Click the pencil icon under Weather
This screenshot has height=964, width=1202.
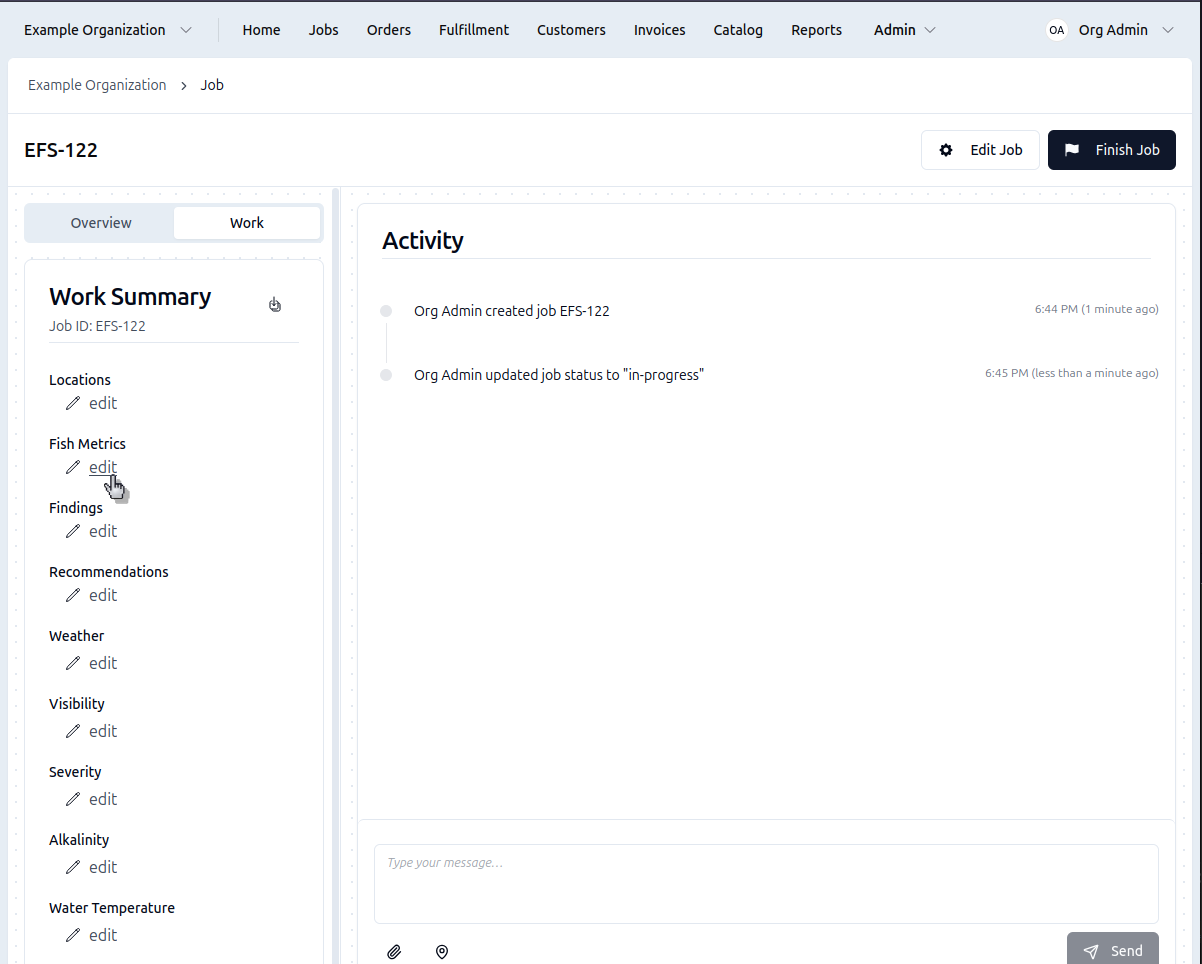pyautogui.click(x=73, y=663)
